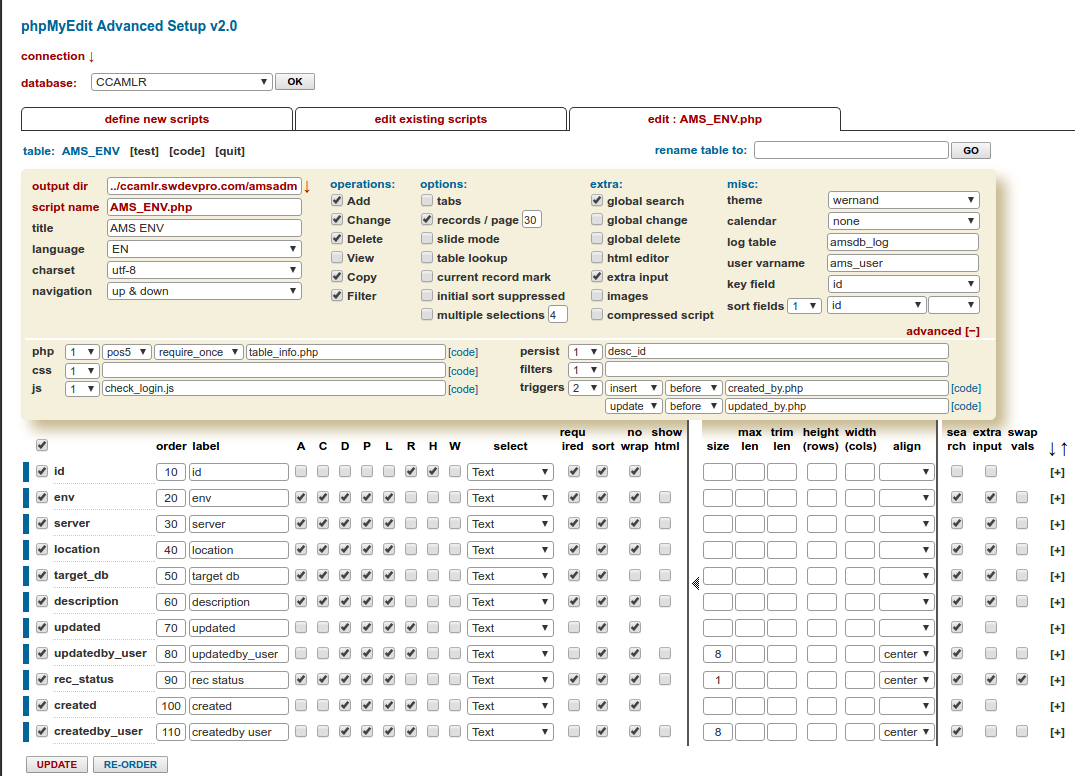This screenshot has width=1075, height=776.
Task: Toggle the View operation checkbox
Action: click(x=337, y=258)
